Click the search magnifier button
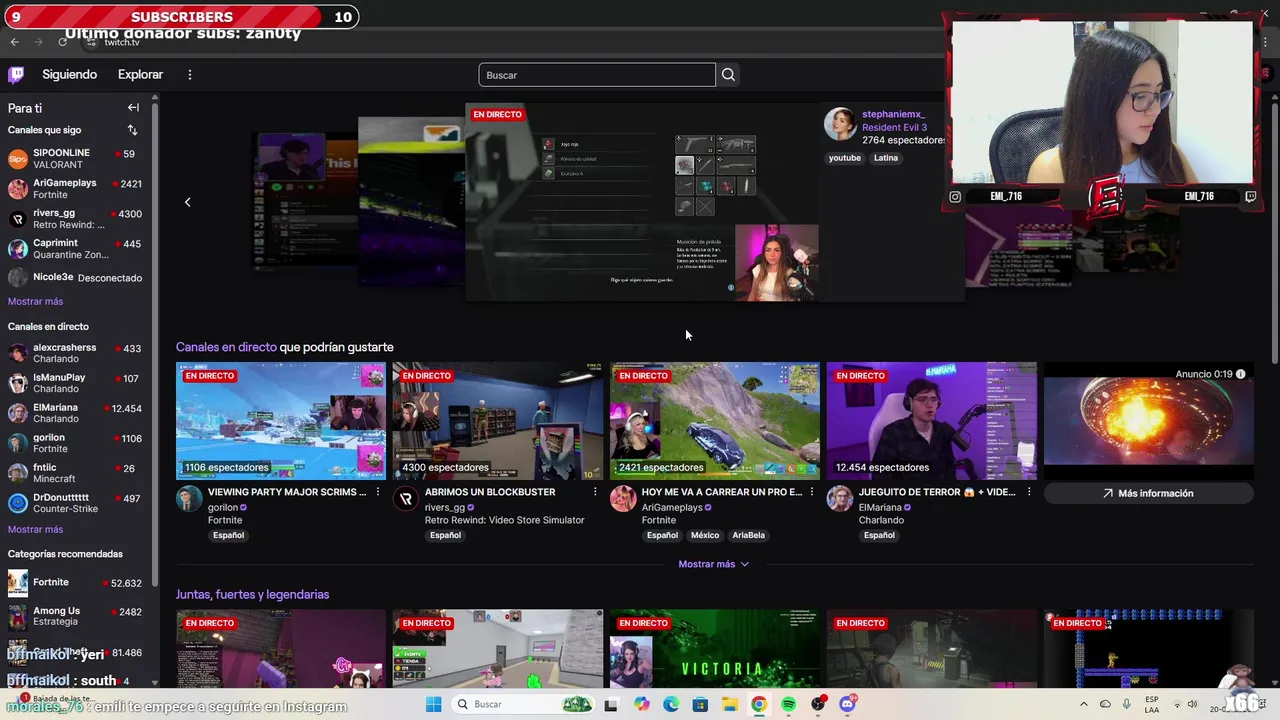 [728, 75]
